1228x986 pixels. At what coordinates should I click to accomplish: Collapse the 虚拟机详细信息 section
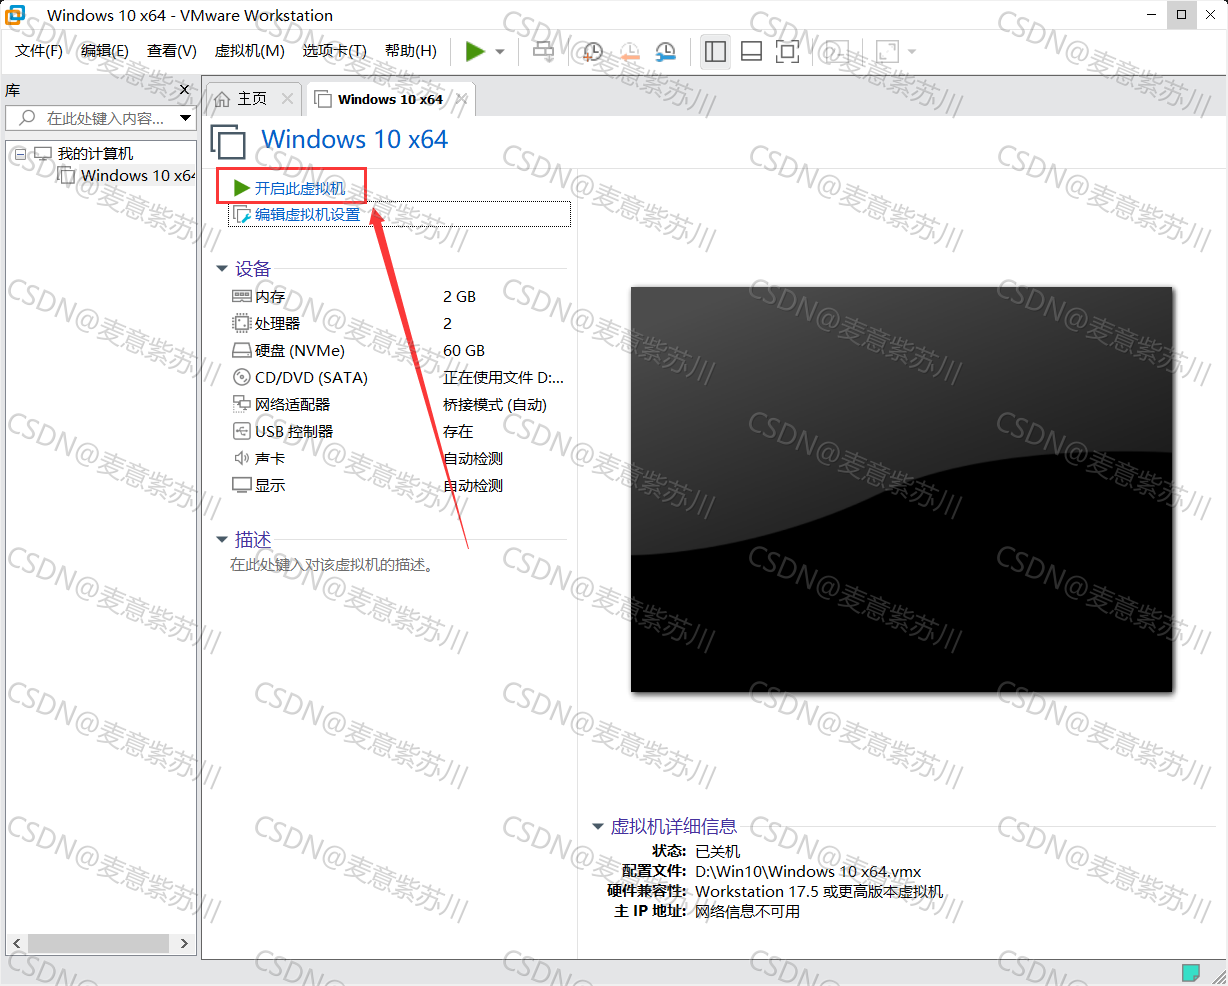598,827
